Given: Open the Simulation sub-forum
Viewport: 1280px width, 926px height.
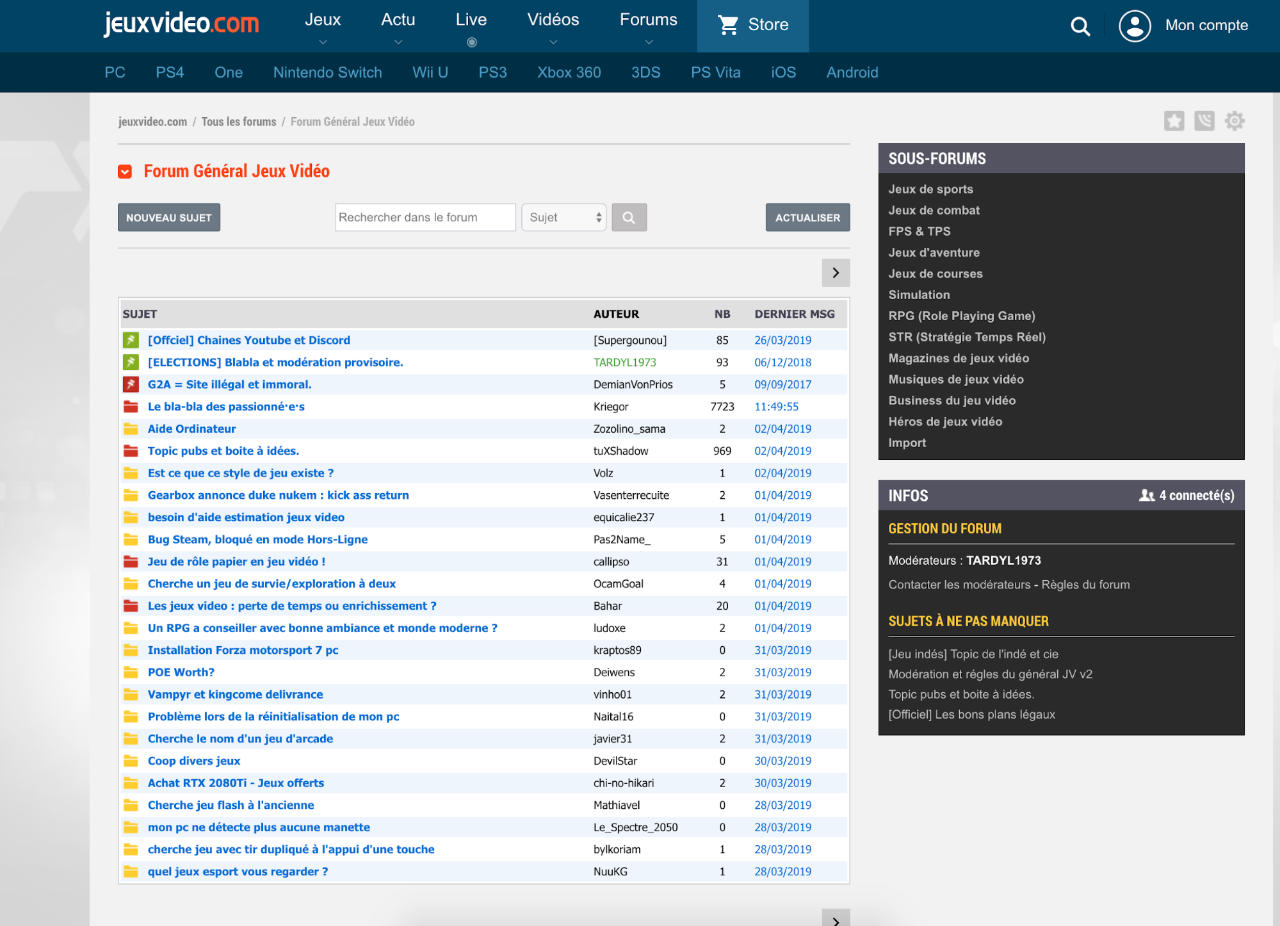Looking at the screenshot, I should point(919,295).
